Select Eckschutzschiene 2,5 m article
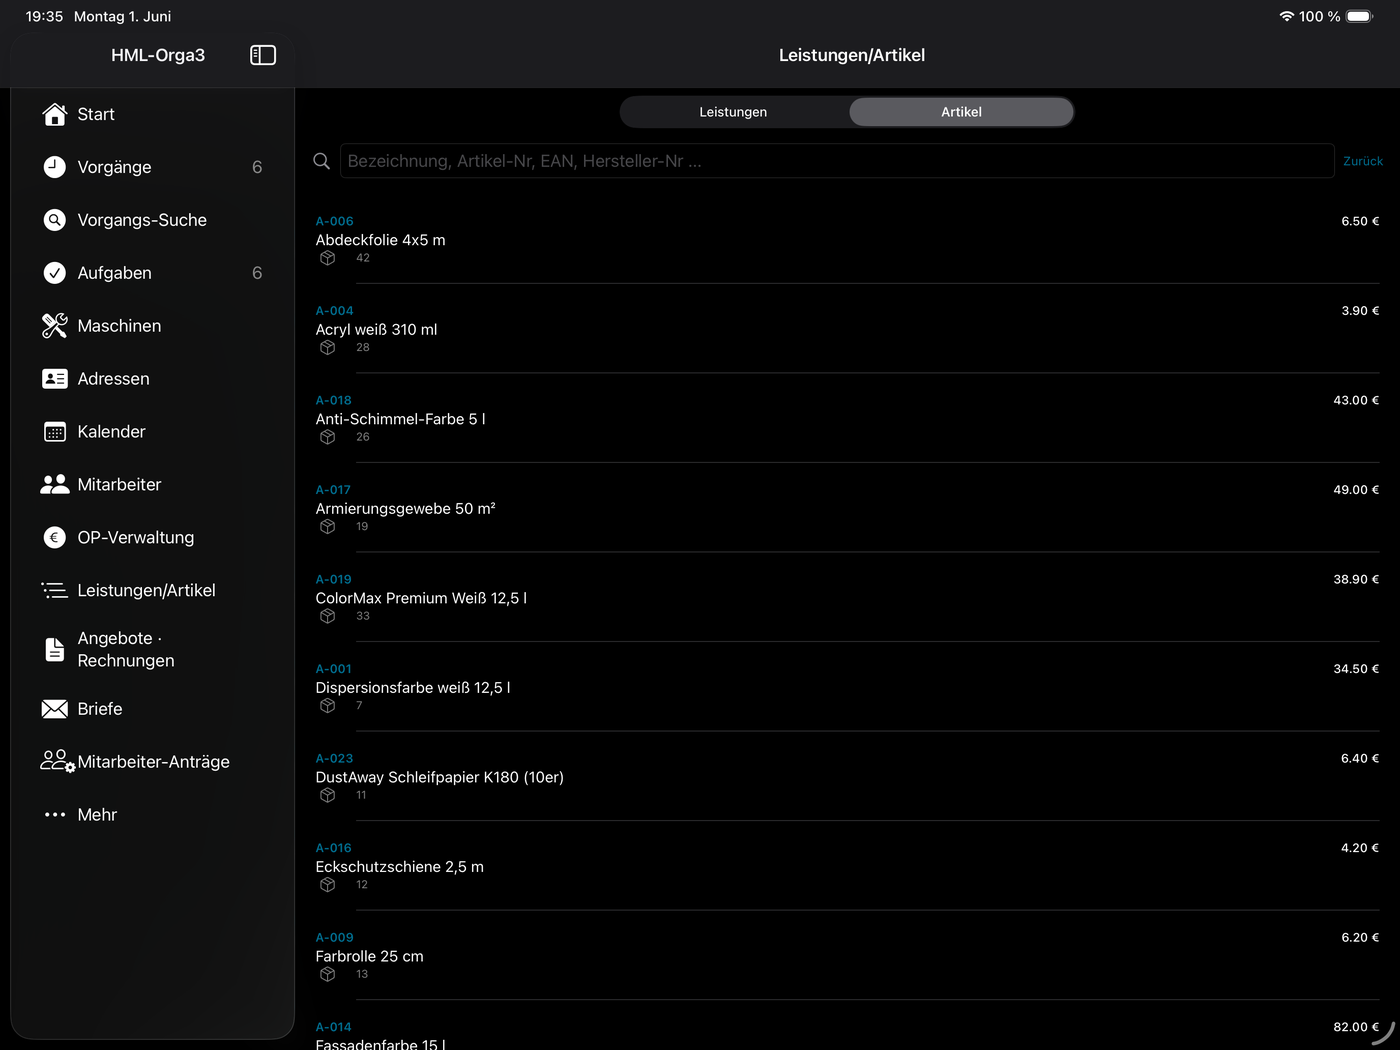1400x1050 pixels. click(x=399, y=867)
